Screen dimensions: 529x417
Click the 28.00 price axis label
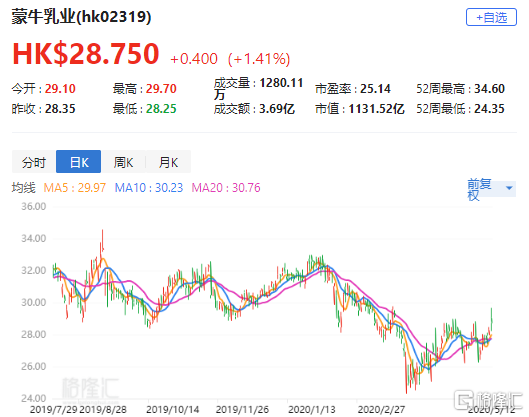33,334
